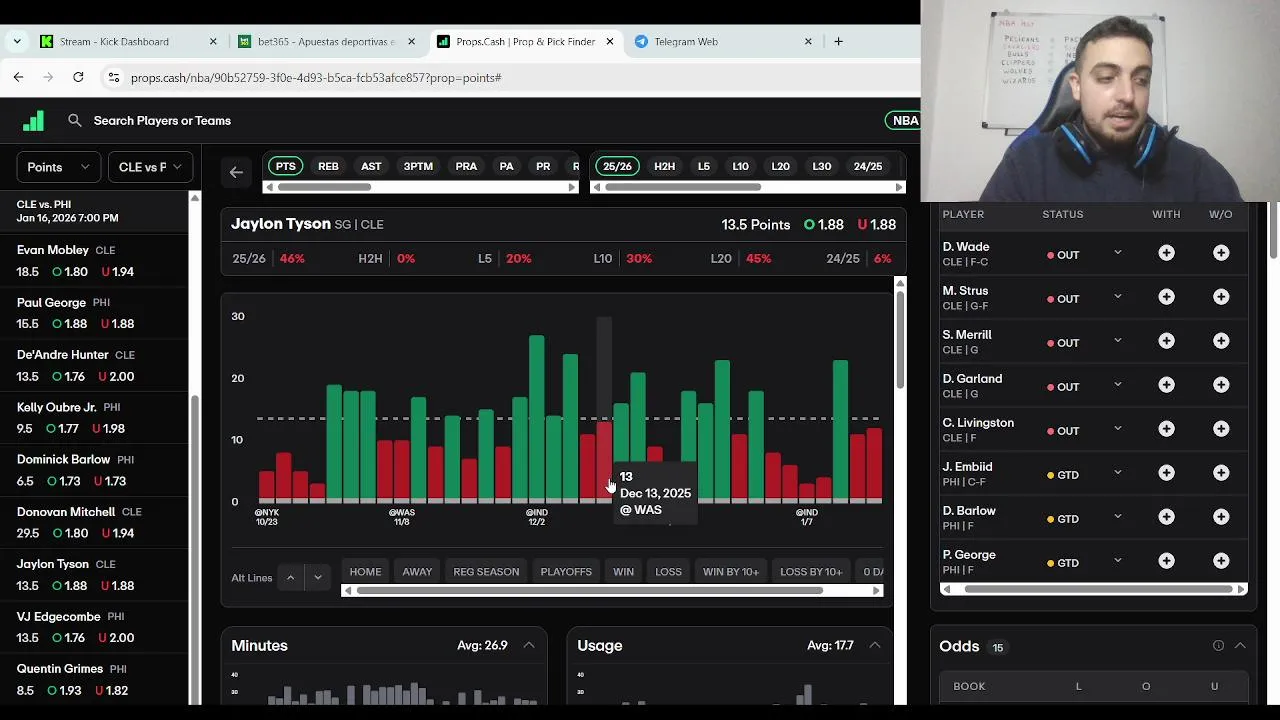Toggle WIN filter
This screenshot has height=720, width=1280.
coord(623,572)
